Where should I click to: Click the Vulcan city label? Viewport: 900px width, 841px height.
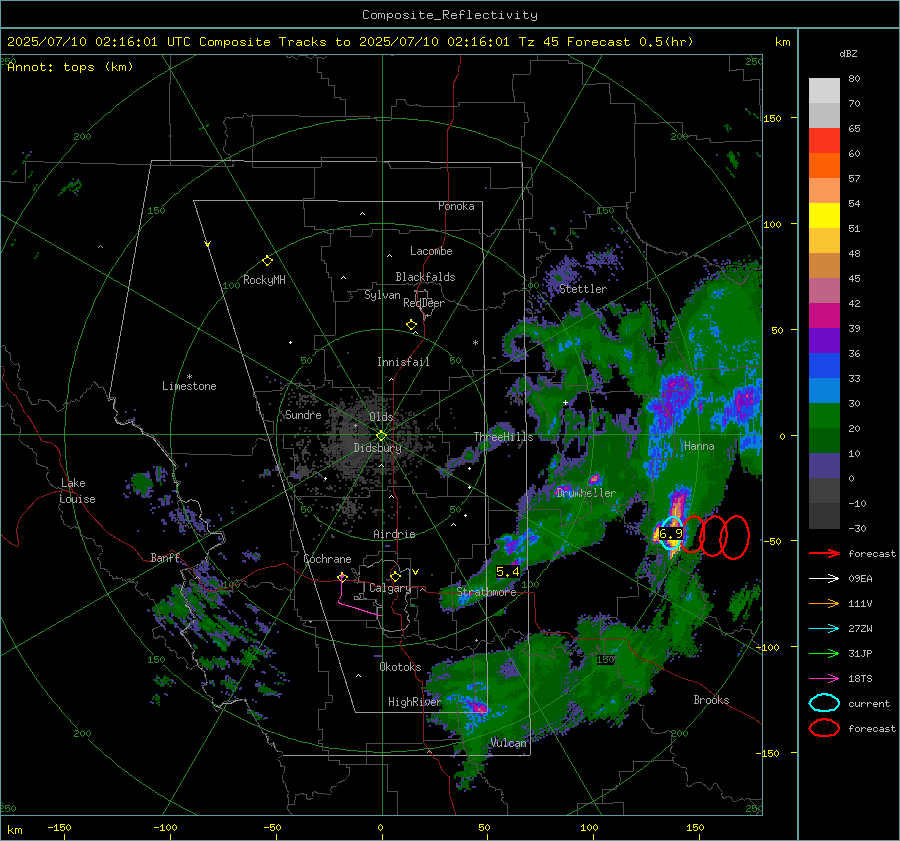[x=509, y=743]
